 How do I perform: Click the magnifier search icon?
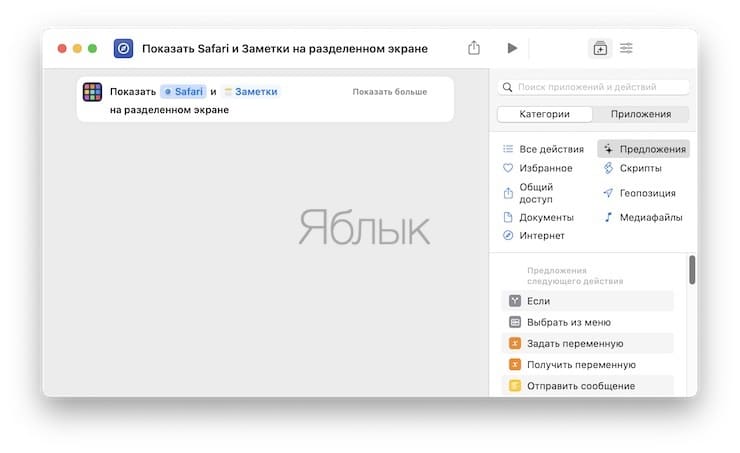coord(507,87)
